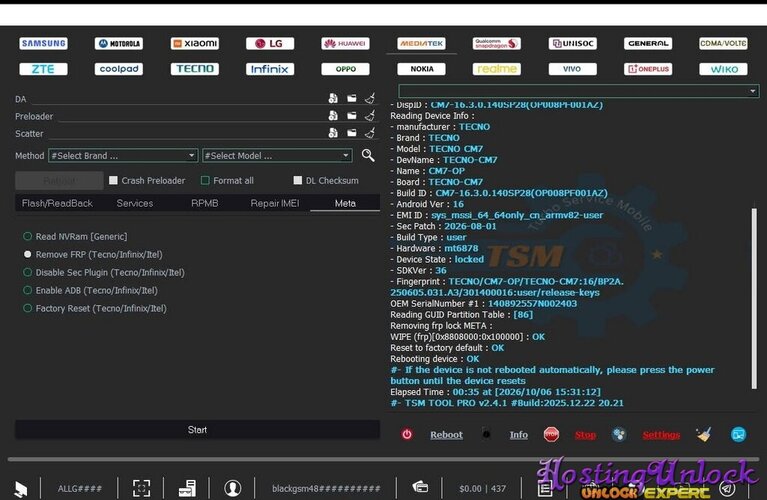This screenshot has width=767, height=500.
Task: Open the user account icon in status bar
Action: click(x=232, y=488)
